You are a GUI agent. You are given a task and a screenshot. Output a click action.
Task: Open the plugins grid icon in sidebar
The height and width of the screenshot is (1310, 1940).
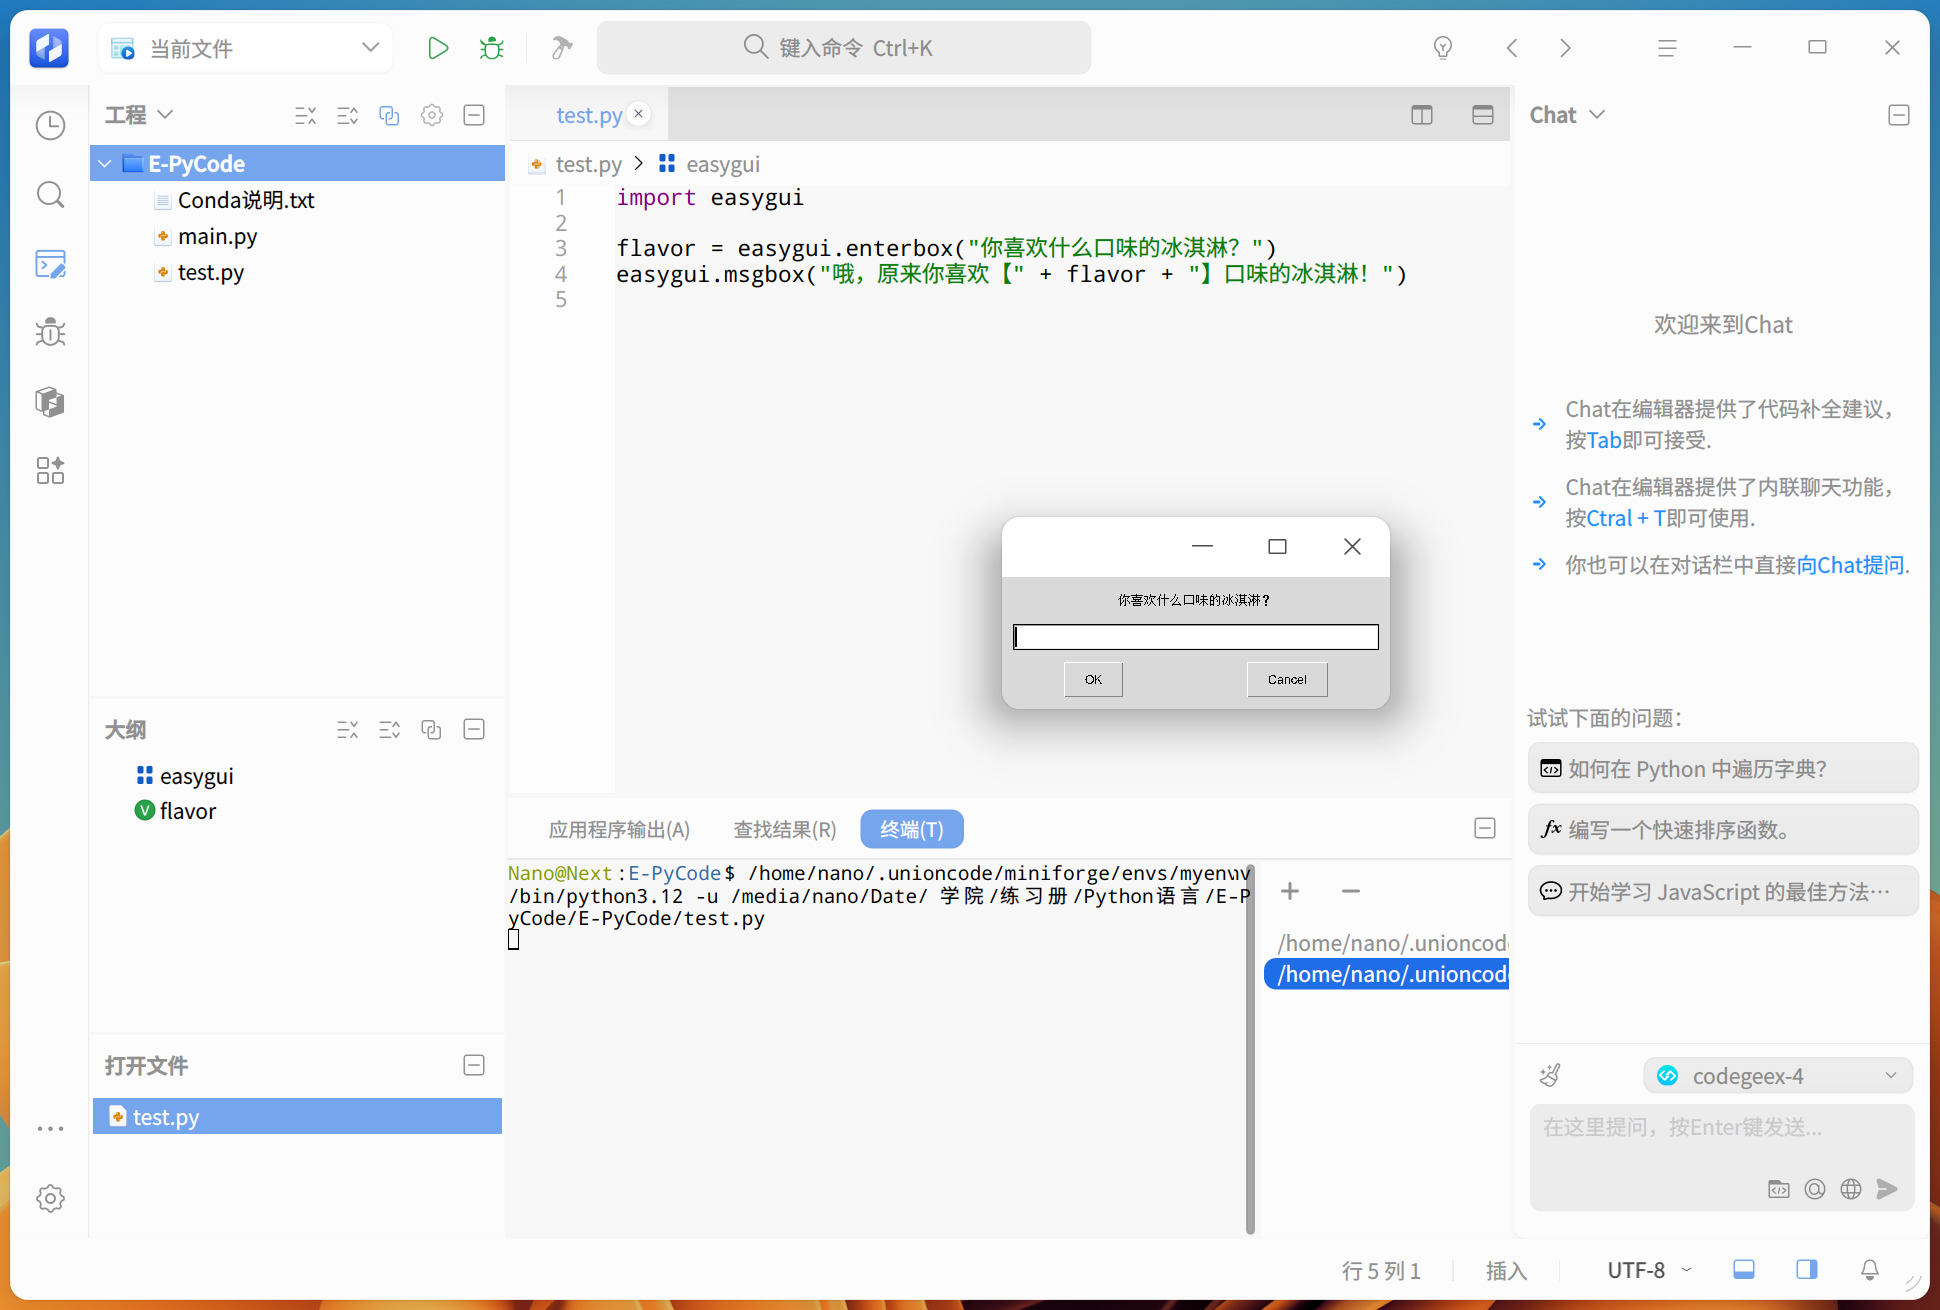50,470
